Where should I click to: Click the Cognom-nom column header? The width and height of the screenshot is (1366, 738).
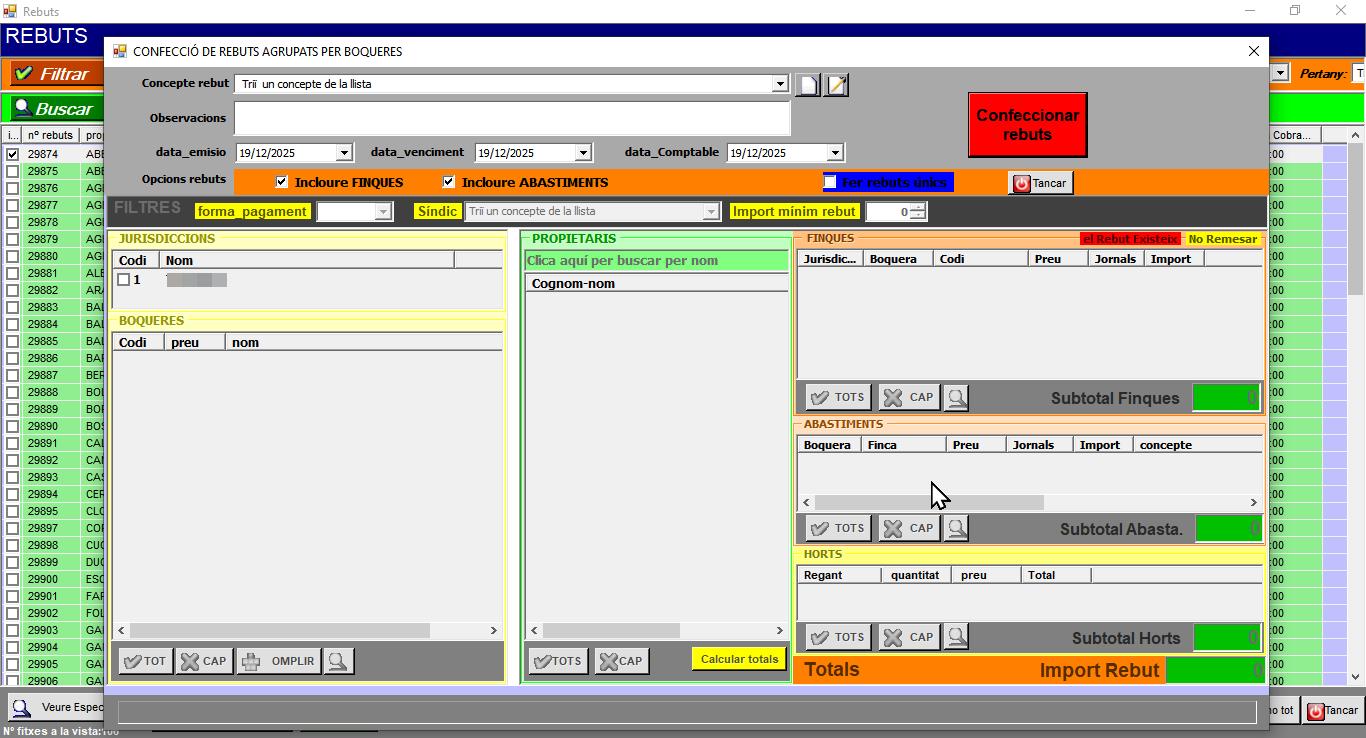[573, 284]
